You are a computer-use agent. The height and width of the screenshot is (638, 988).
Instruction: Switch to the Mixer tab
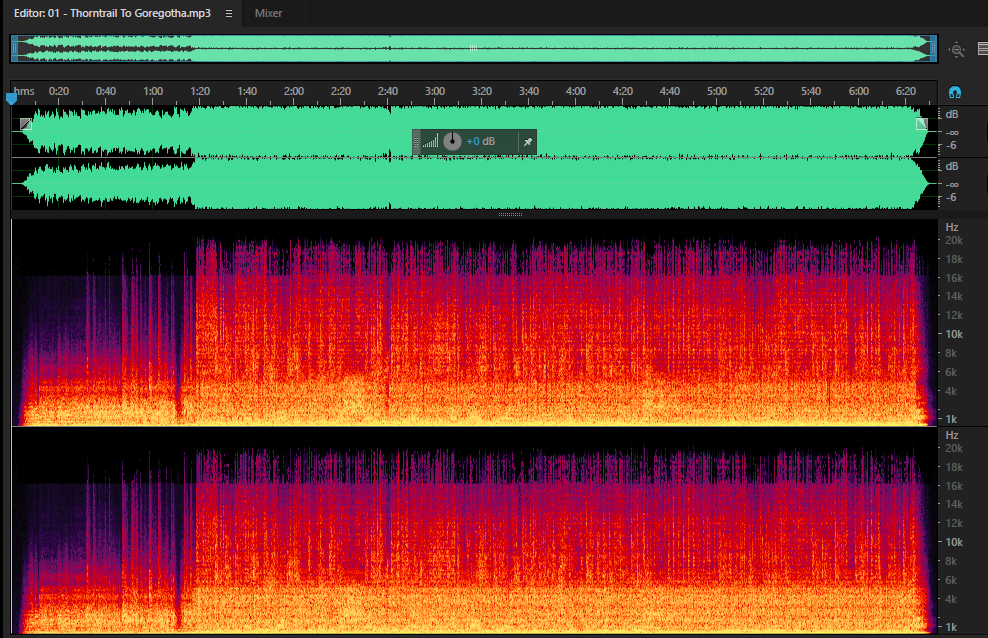[268, 13]
